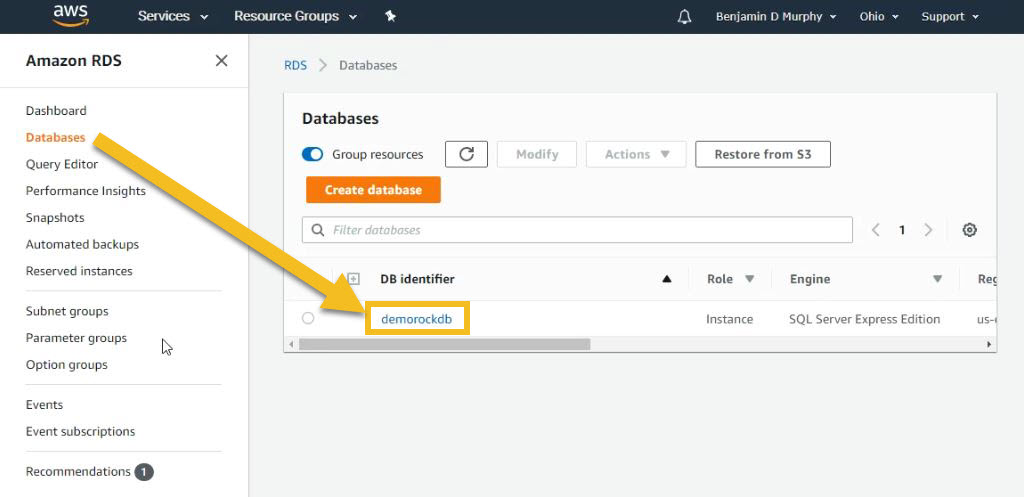
Task: Click the Databases breadcrumb text
Action: (368, 65)
